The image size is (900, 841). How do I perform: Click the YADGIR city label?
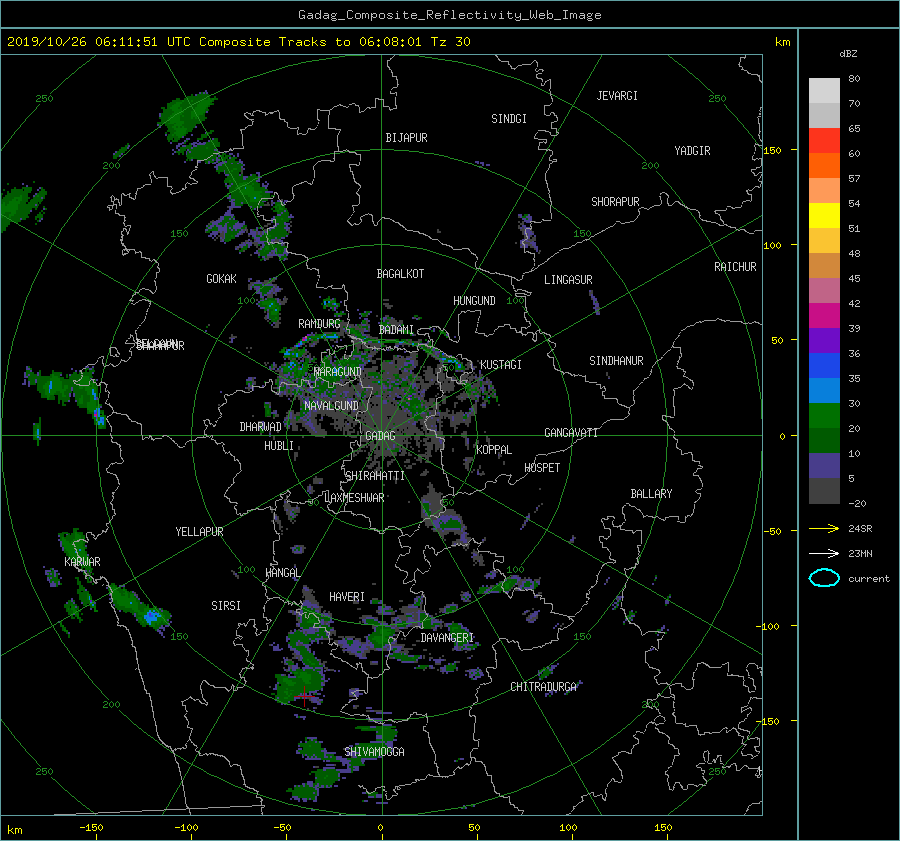(x=692, y=150)
